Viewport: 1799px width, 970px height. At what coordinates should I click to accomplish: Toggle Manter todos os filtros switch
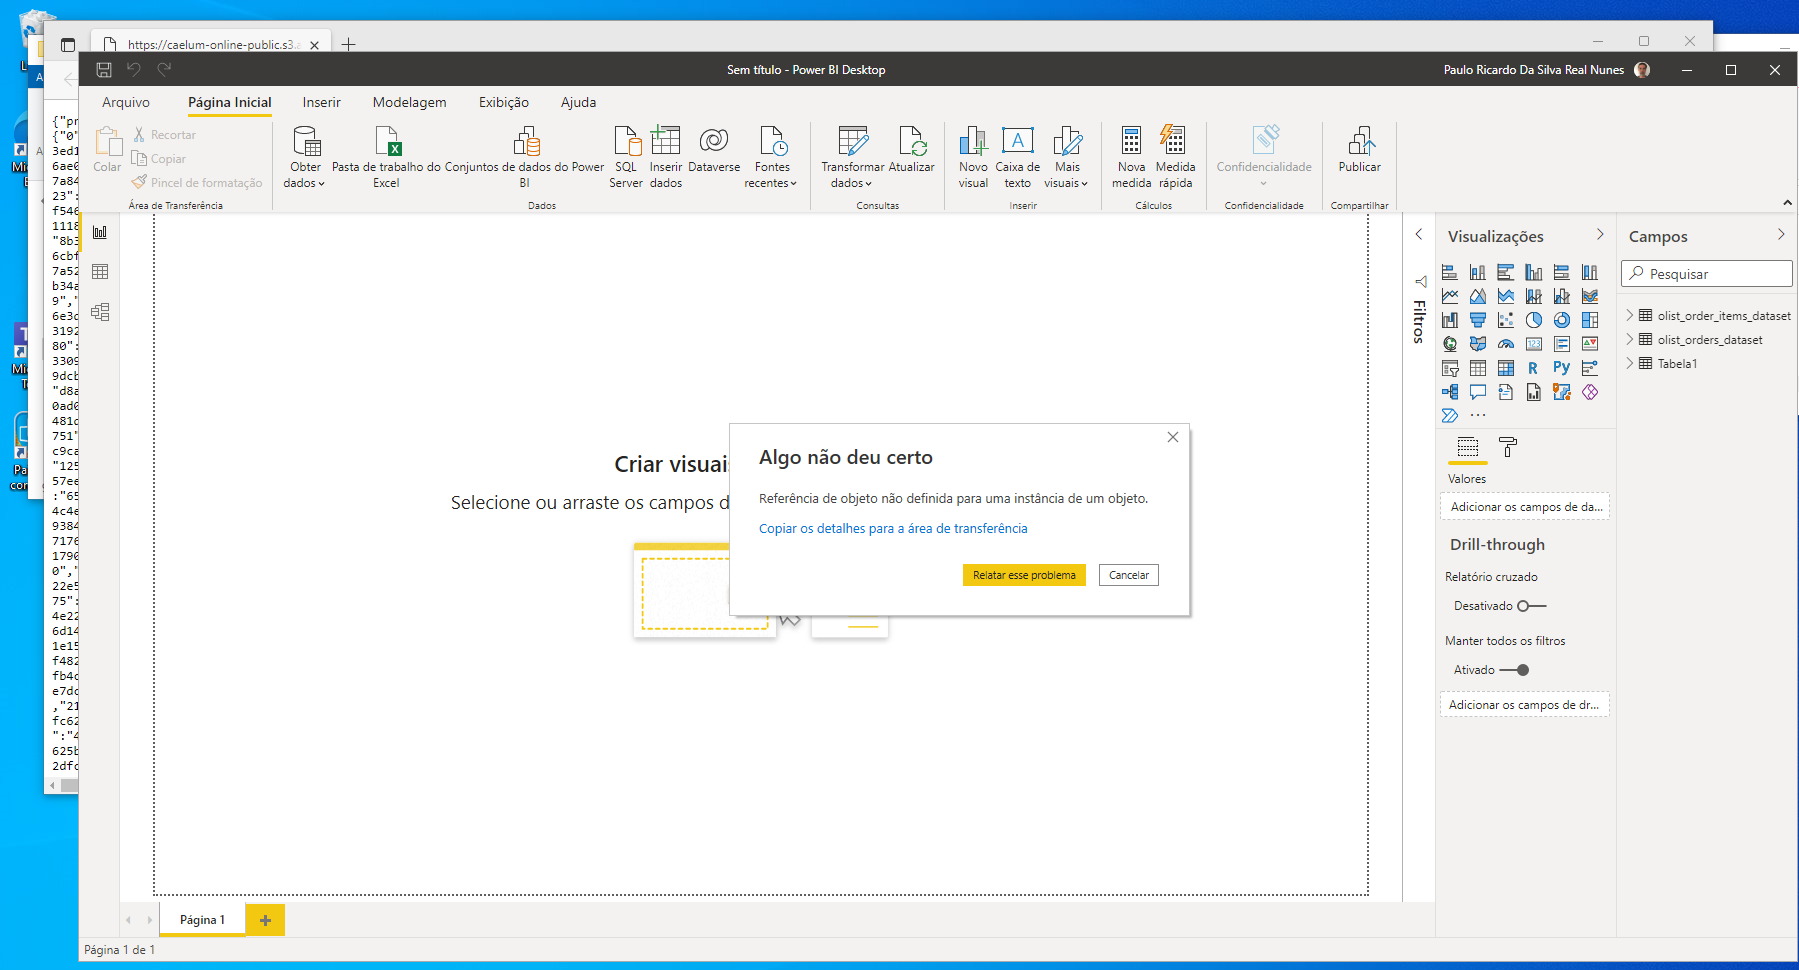(x=1515, y=670)
